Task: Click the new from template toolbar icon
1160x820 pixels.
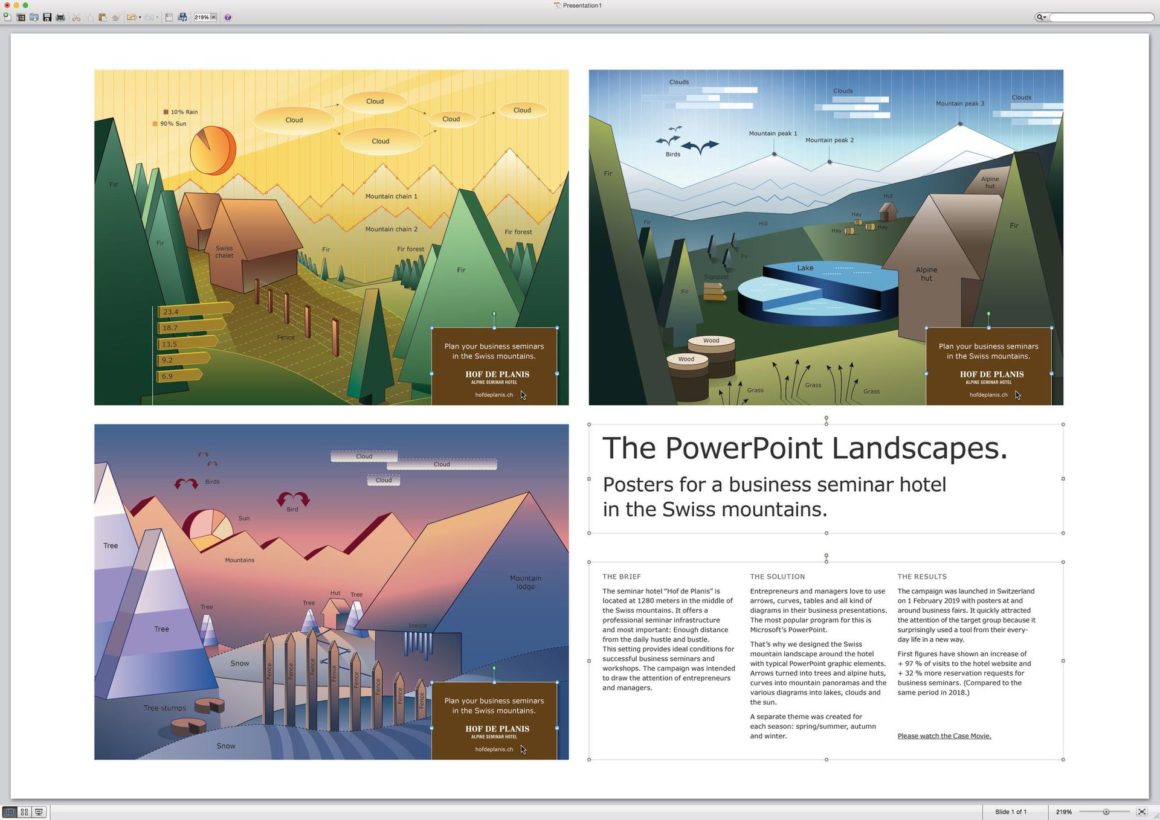Action: 21,17
